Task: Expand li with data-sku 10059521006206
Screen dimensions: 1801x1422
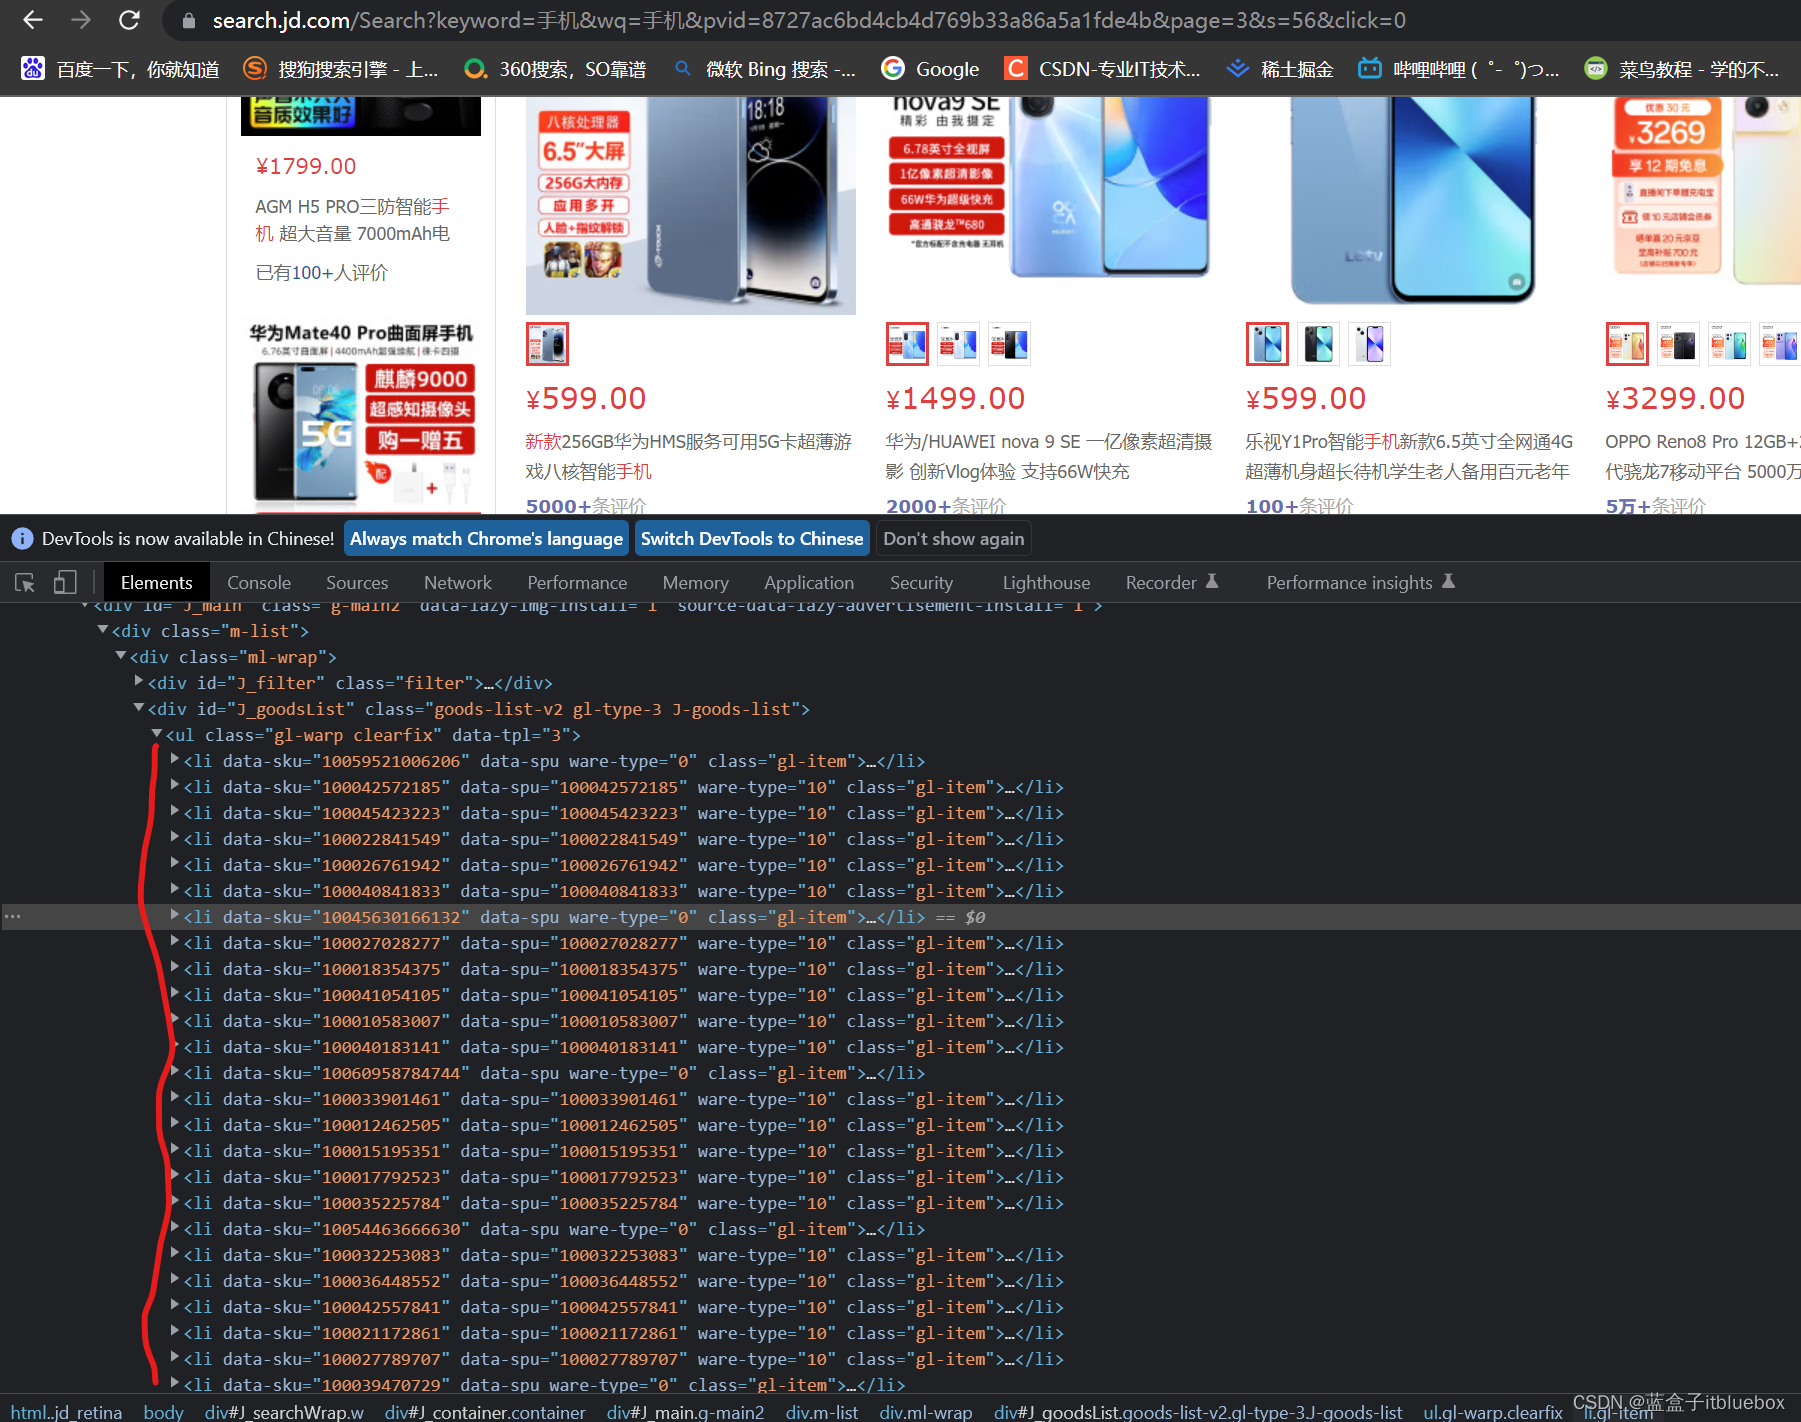Action: tap(175, 760)
